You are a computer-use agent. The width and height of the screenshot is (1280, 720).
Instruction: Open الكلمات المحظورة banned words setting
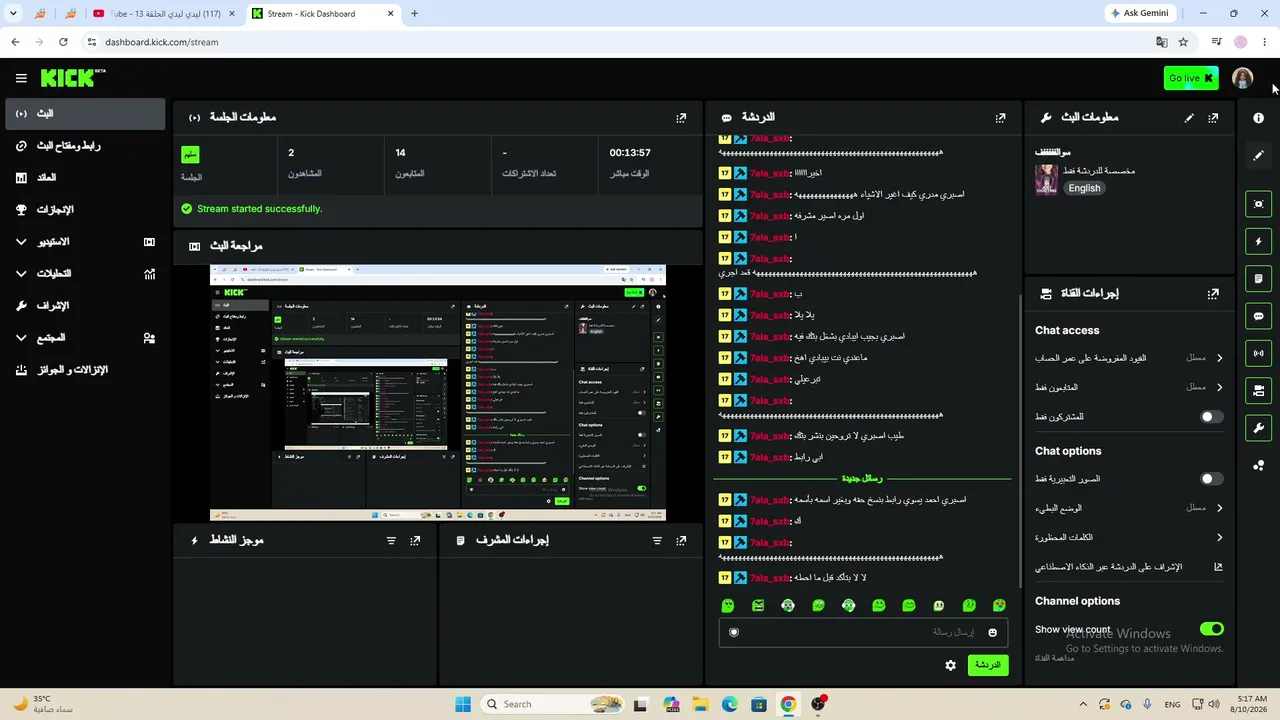pos(1129,537)
